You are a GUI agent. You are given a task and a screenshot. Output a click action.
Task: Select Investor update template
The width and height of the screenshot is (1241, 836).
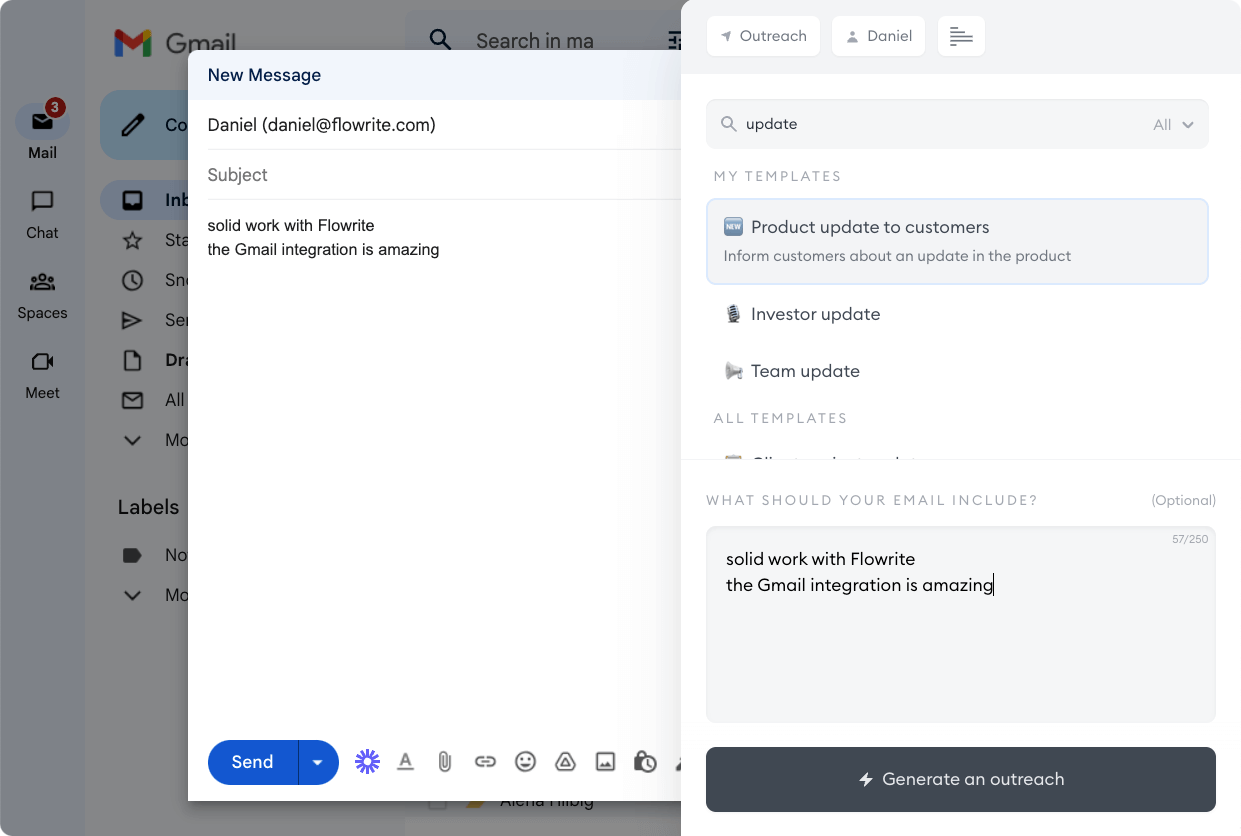tap(957, 314)
